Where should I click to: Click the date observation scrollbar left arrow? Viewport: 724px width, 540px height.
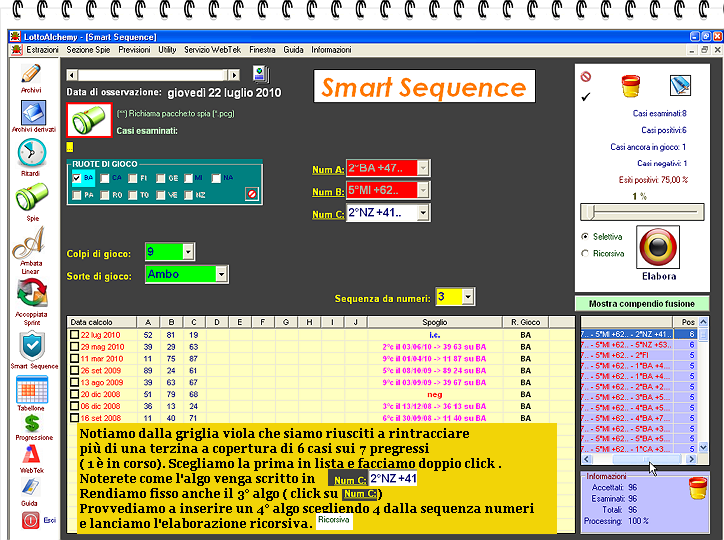[72, 75]
